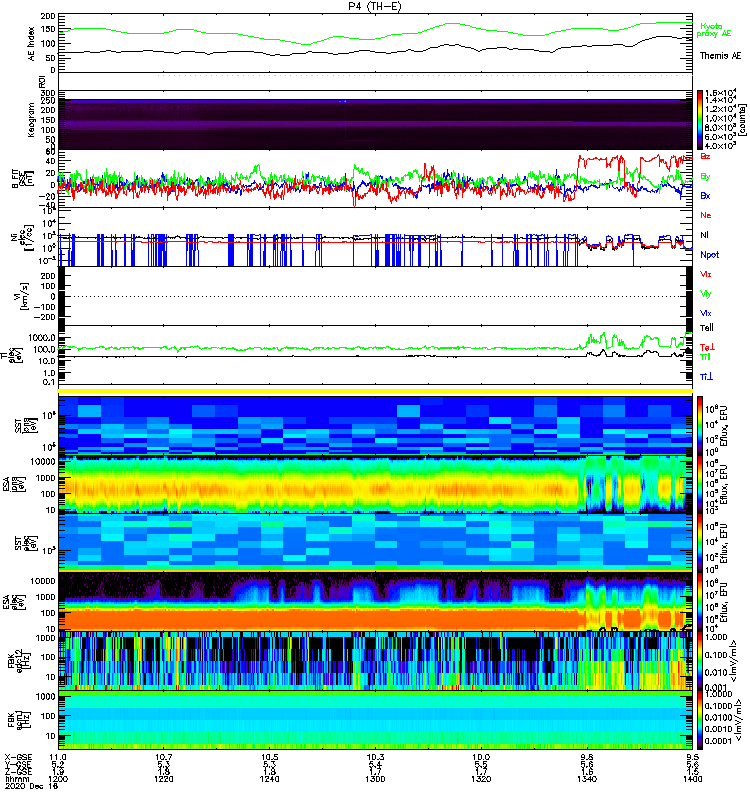This screenshot has height=800, width=750.
Task: Click the 1200 time tick label
Action: pyautogui.click(x=58, y=779)
